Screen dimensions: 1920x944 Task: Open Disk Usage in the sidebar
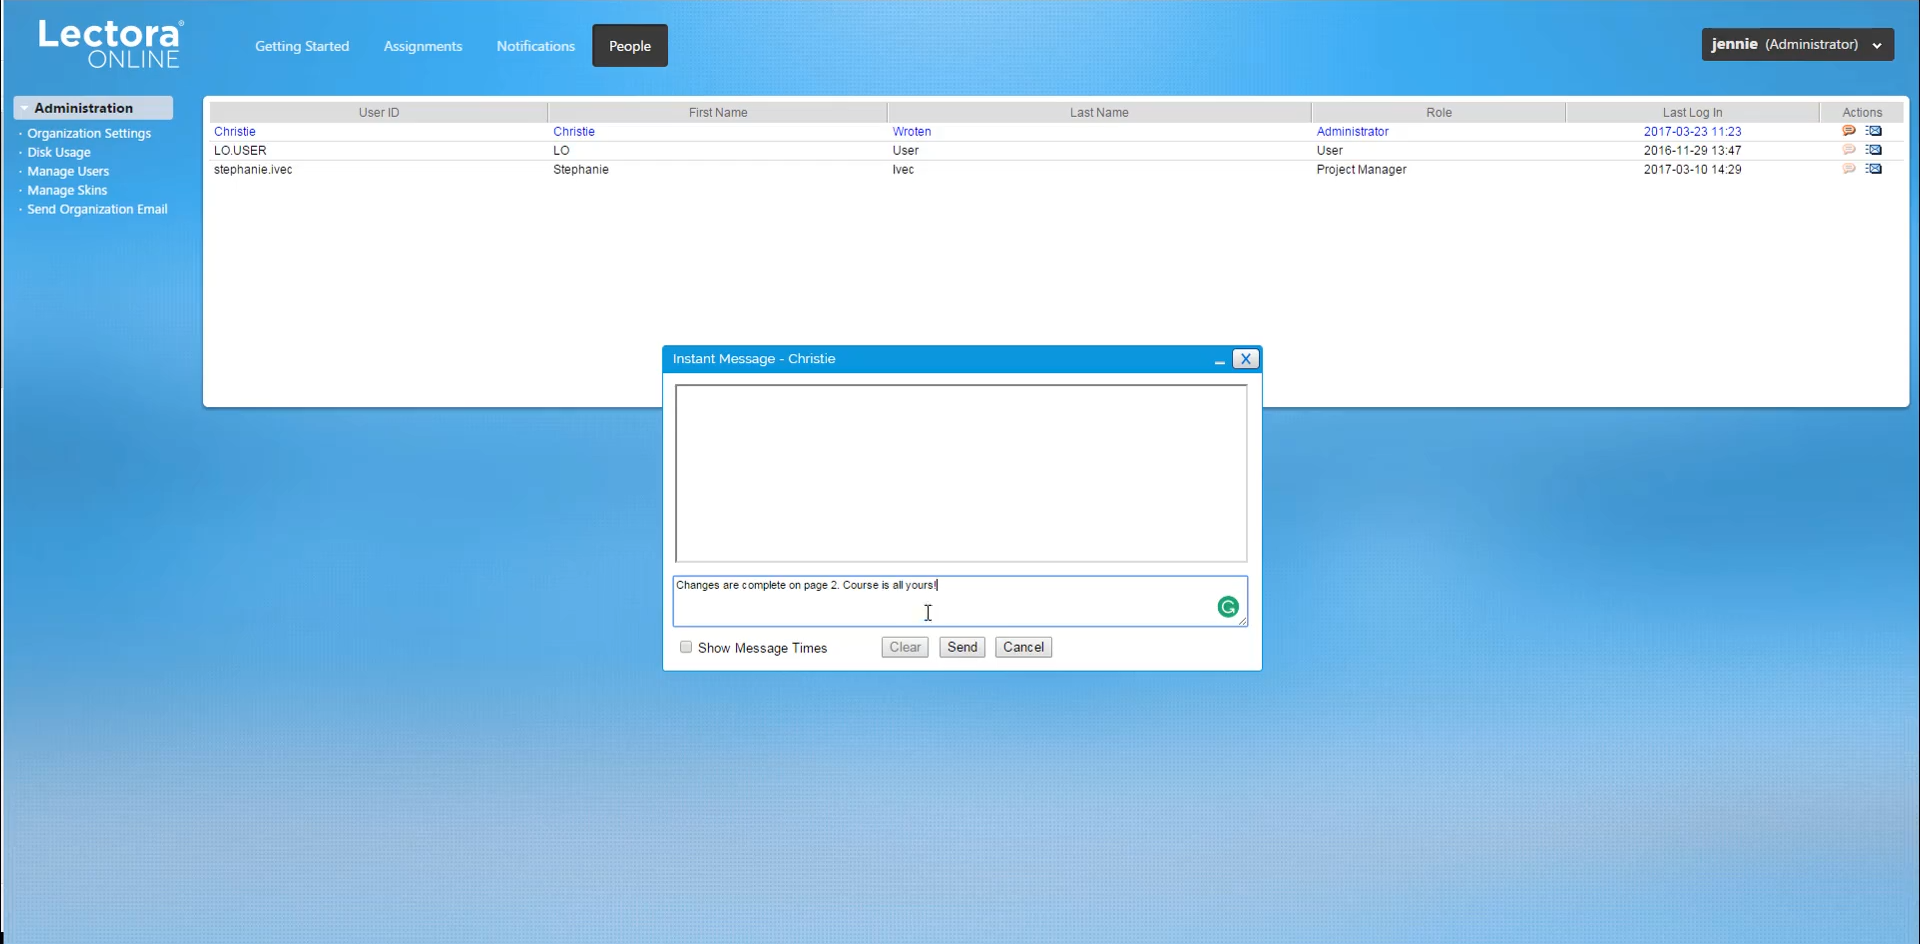tap(59, 152)
